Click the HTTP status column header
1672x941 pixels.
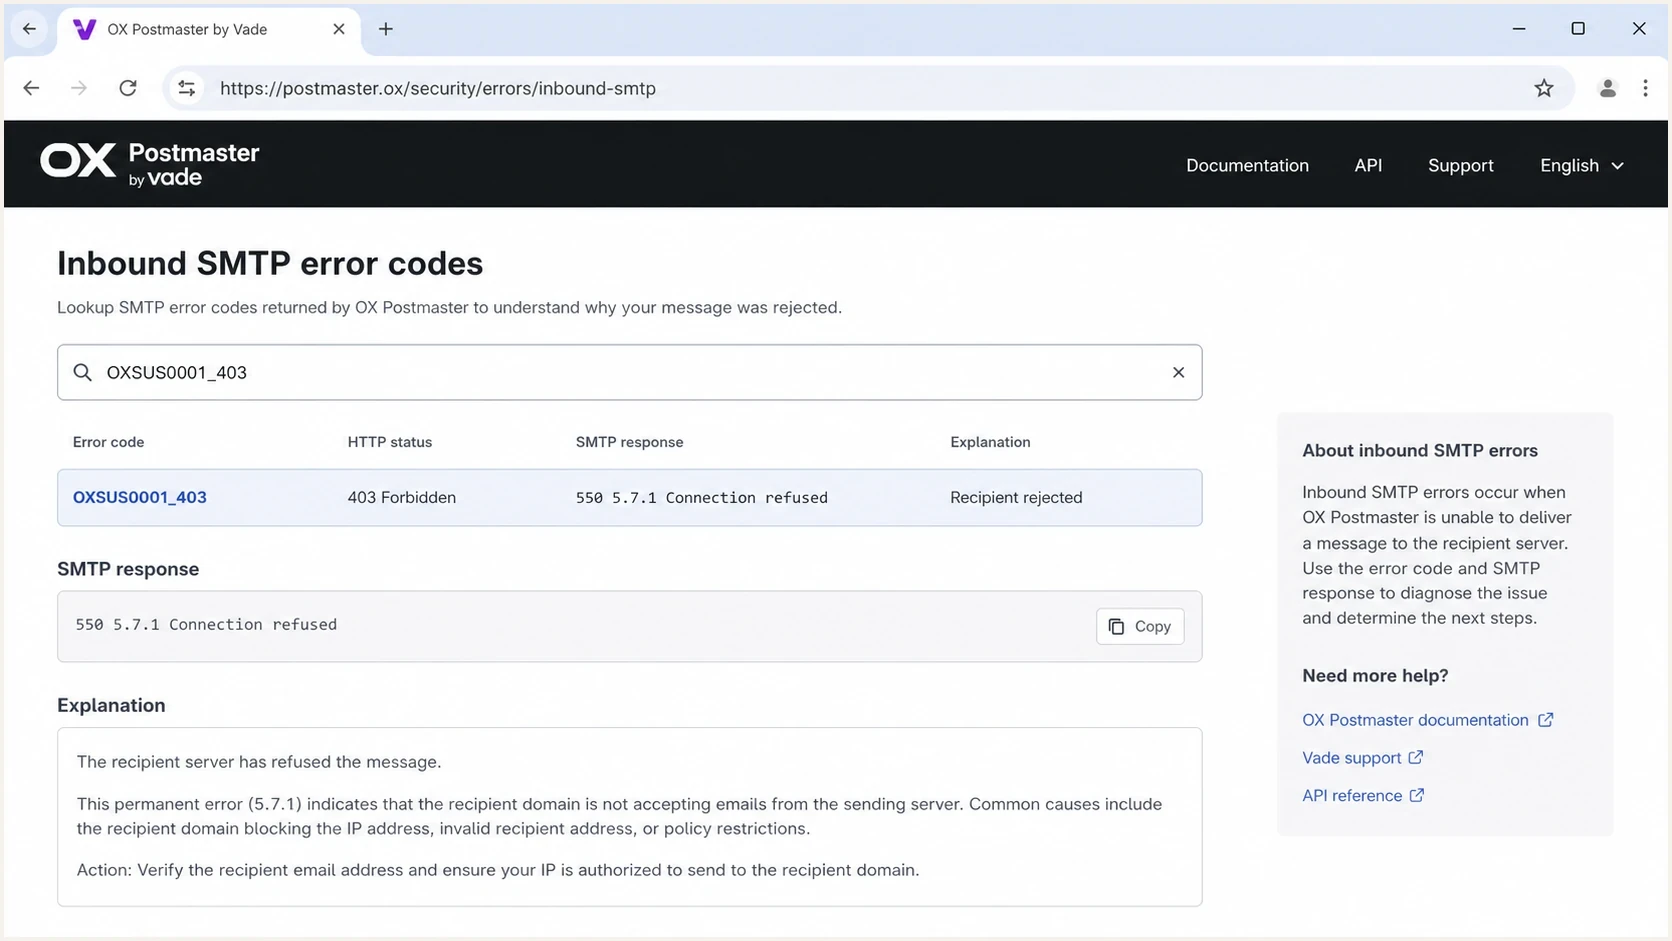(390, 442)
